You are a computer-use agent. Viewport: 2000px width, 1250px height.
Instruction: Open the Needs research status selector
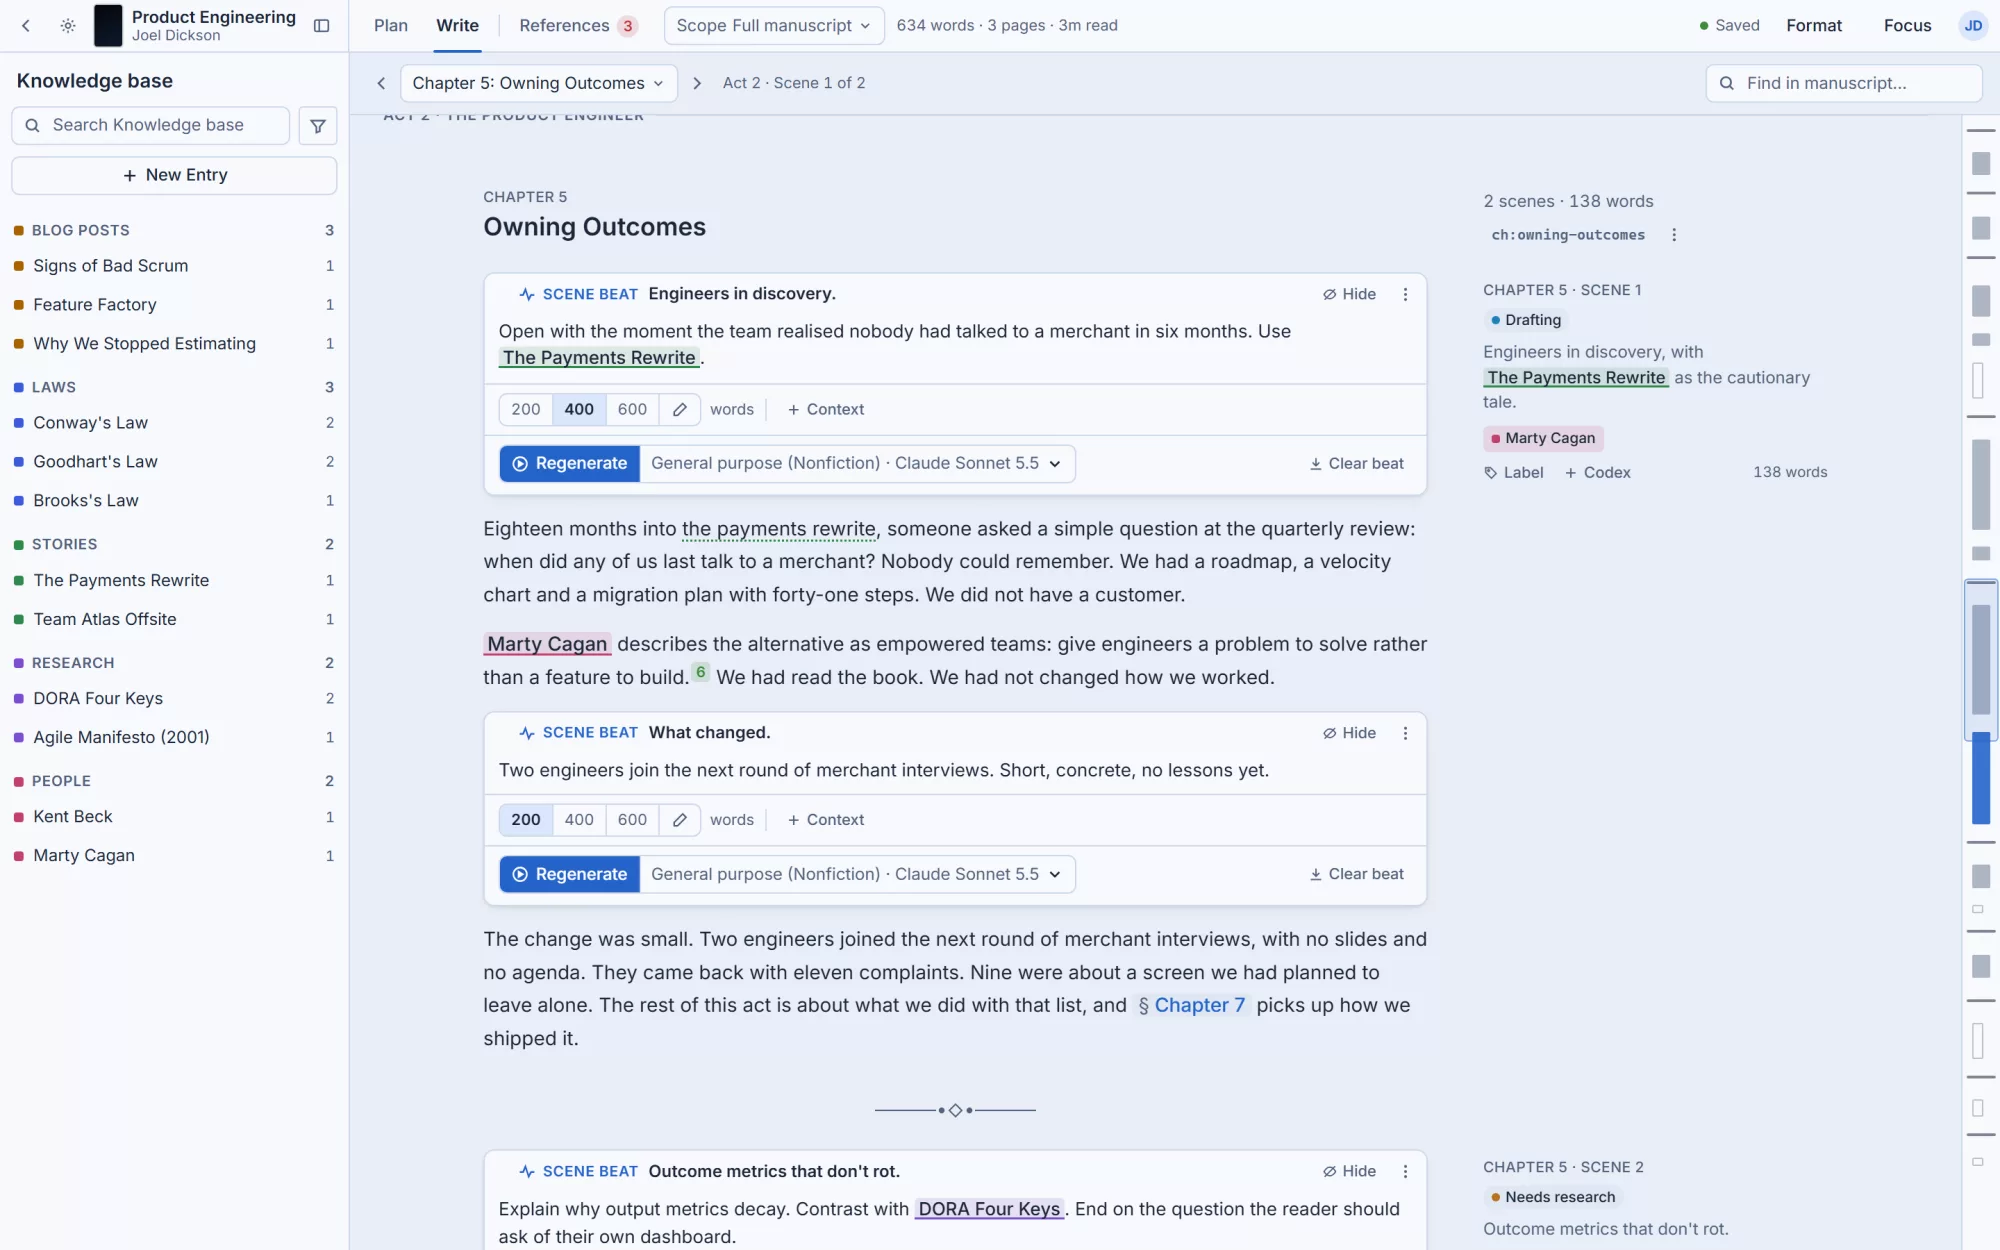point(1553,1197)
